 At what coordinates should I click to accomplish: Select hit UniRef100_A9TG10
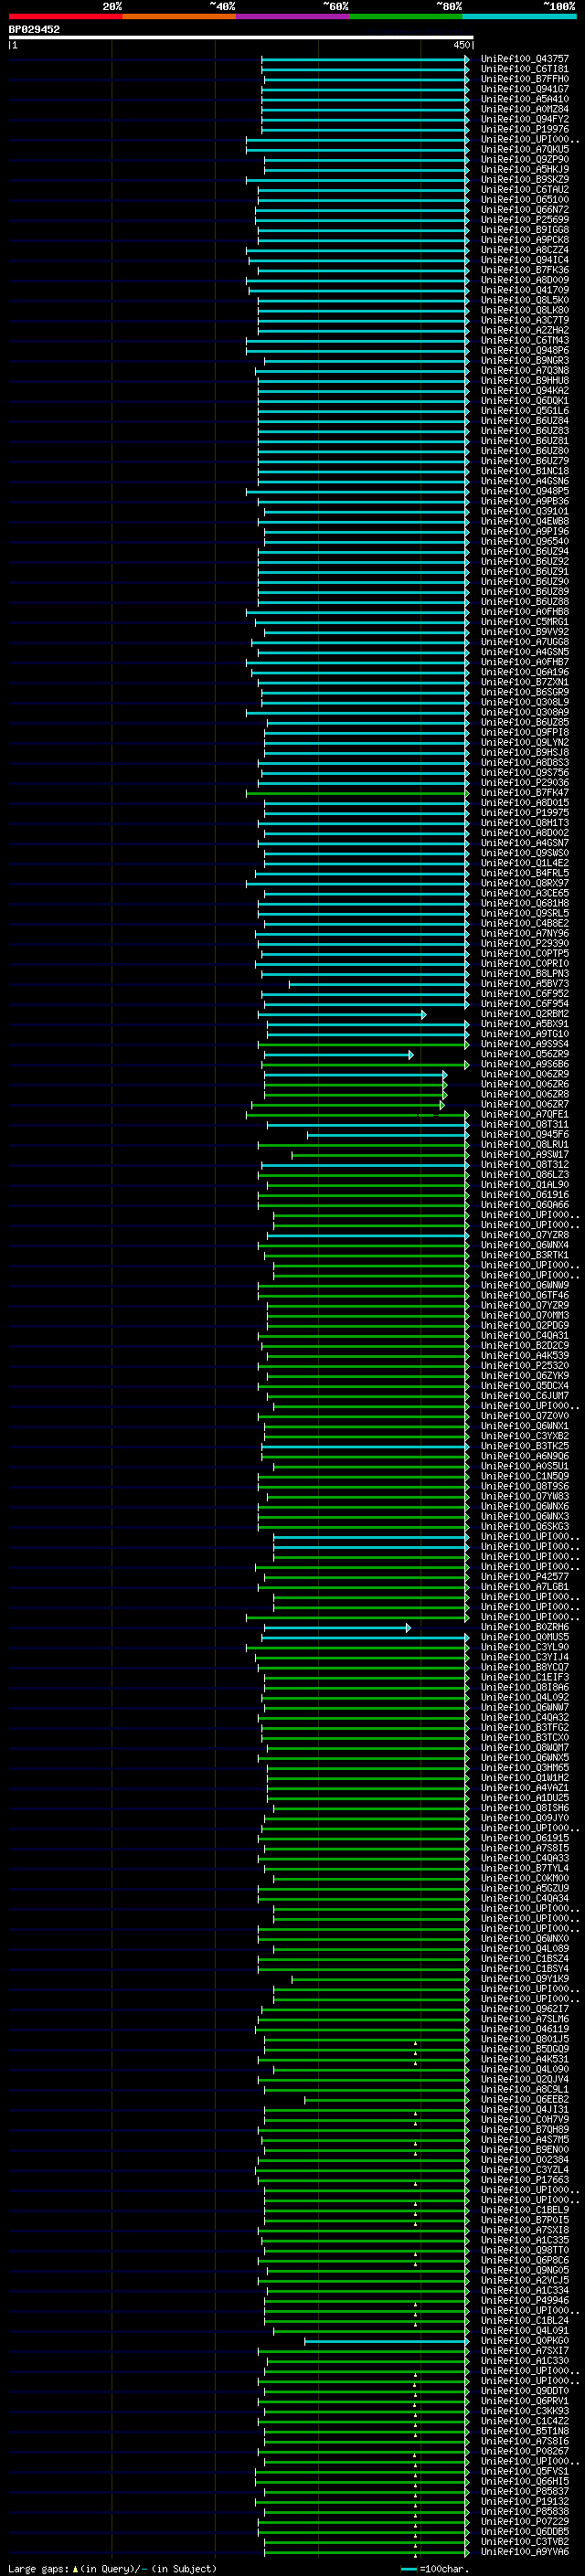(525, 1034)
